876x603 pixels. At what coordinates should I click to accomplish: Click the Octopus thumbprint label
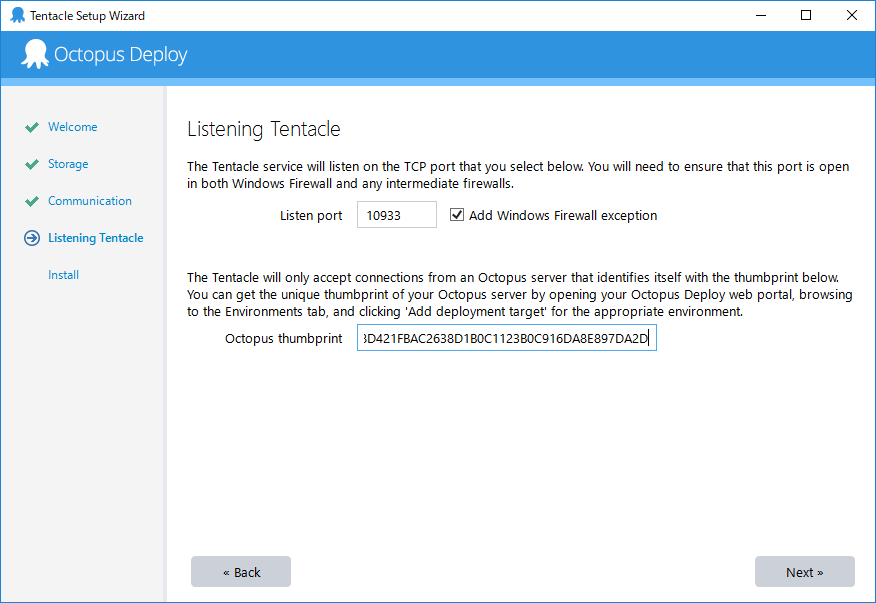coord(284,339)
